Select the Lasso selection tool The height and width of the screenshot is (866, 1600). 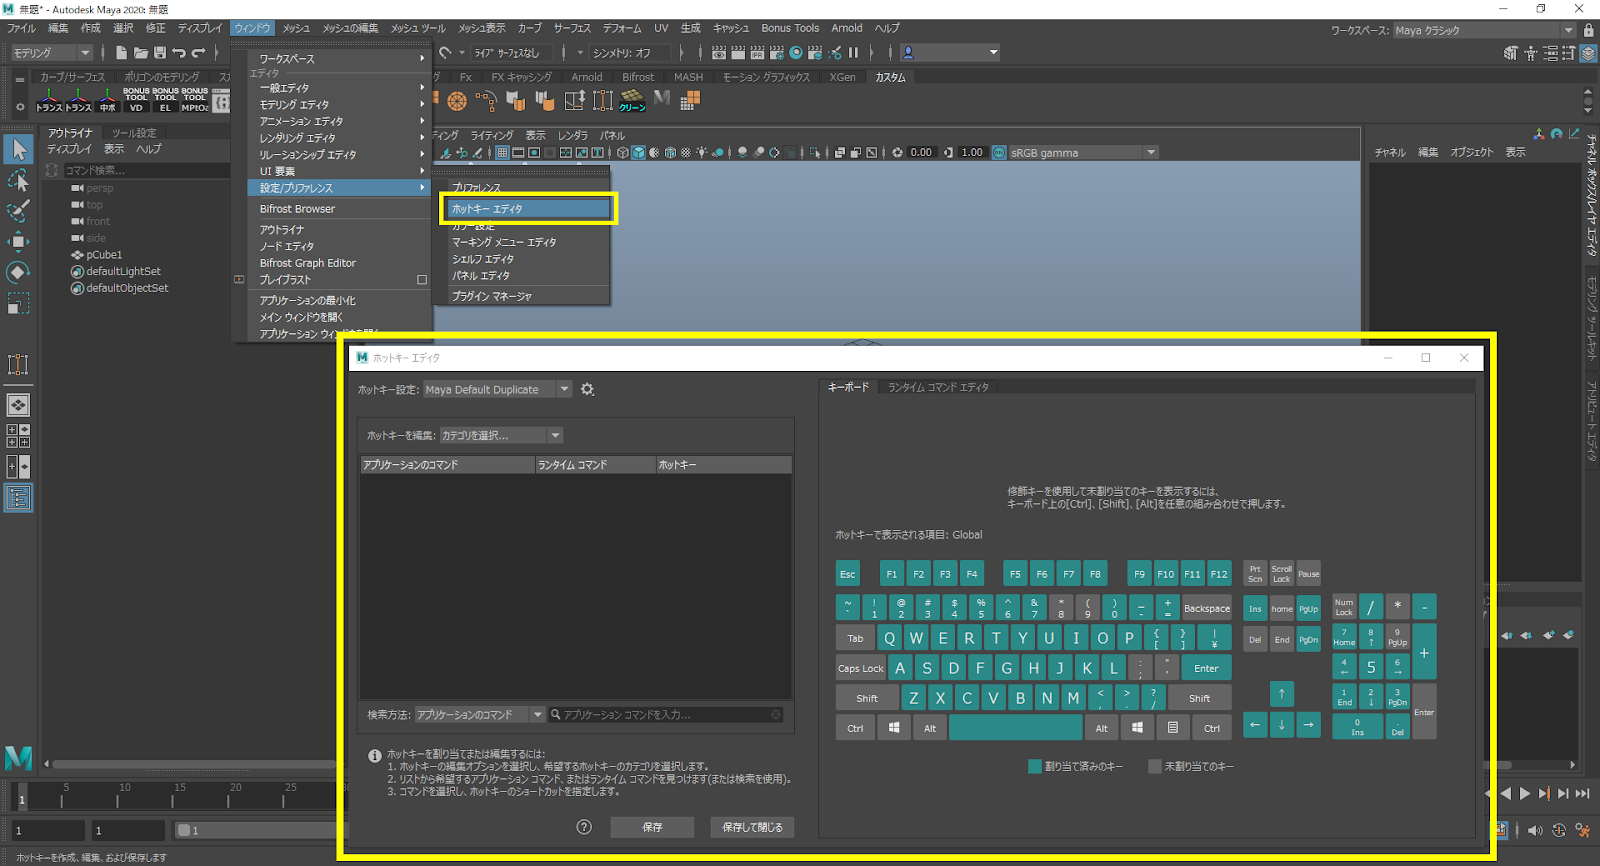(18, 180)
